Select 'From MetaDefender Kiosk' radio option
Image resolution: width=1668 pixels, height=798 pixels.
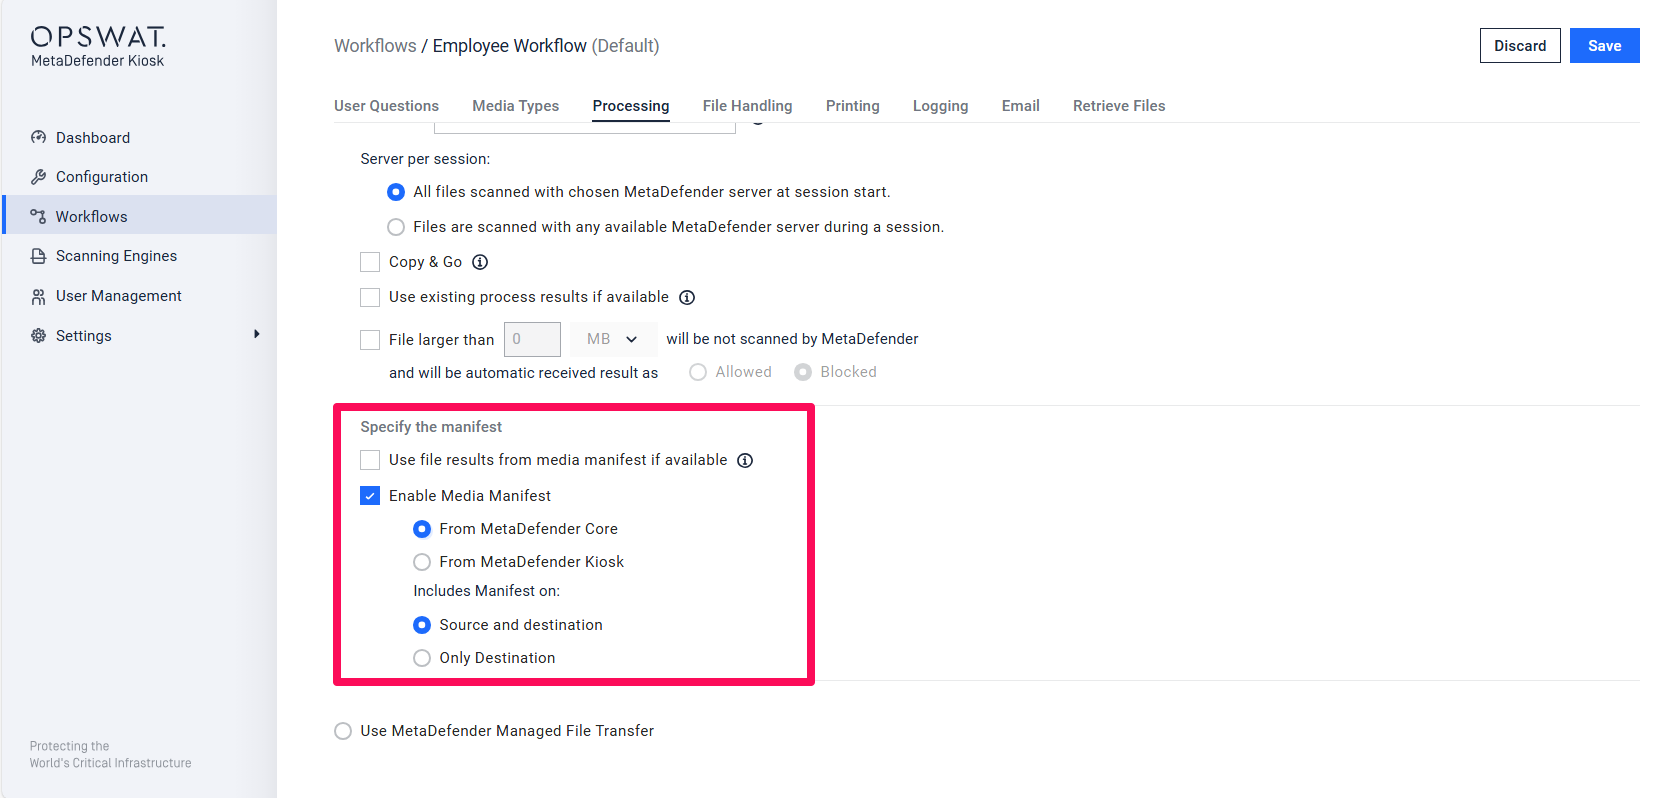pyautogui.click(x=422, y=562)
